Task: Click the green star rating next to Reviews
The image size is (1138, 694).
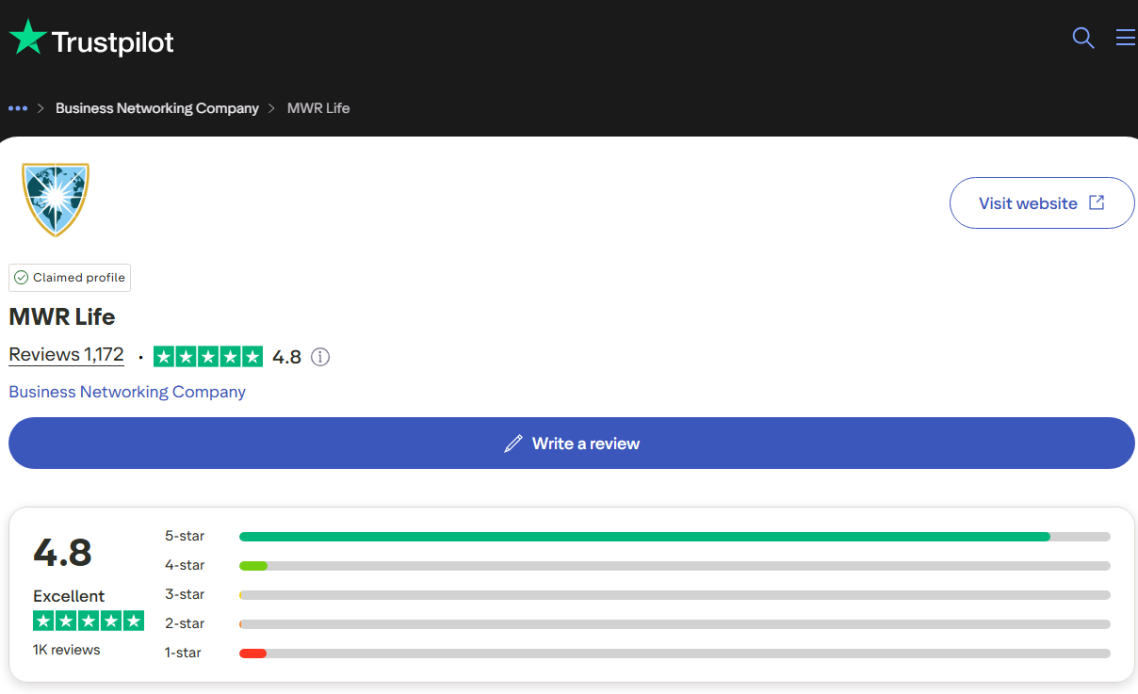Action: 208,357
